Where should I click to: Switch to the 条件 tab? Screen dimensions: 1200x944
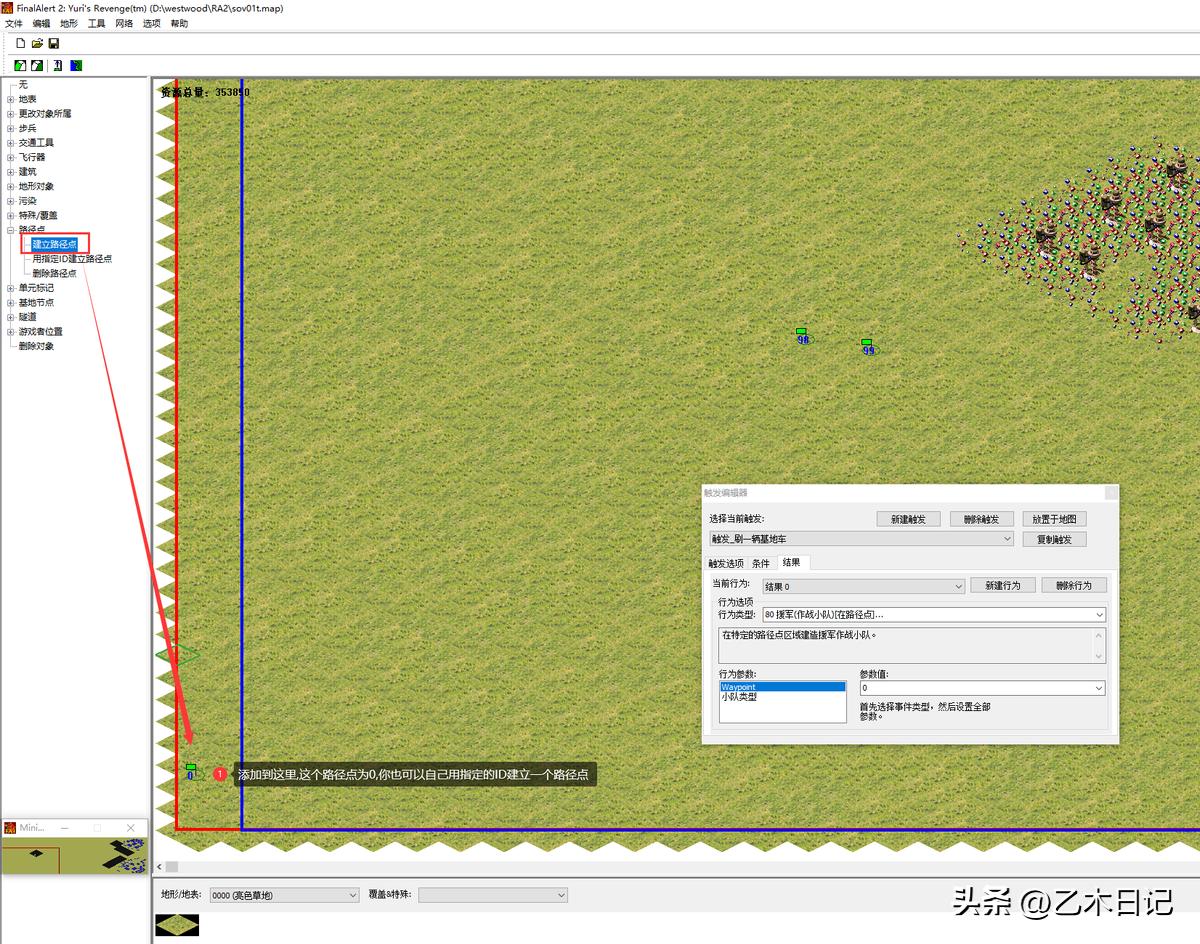click(x=761, y=563)
